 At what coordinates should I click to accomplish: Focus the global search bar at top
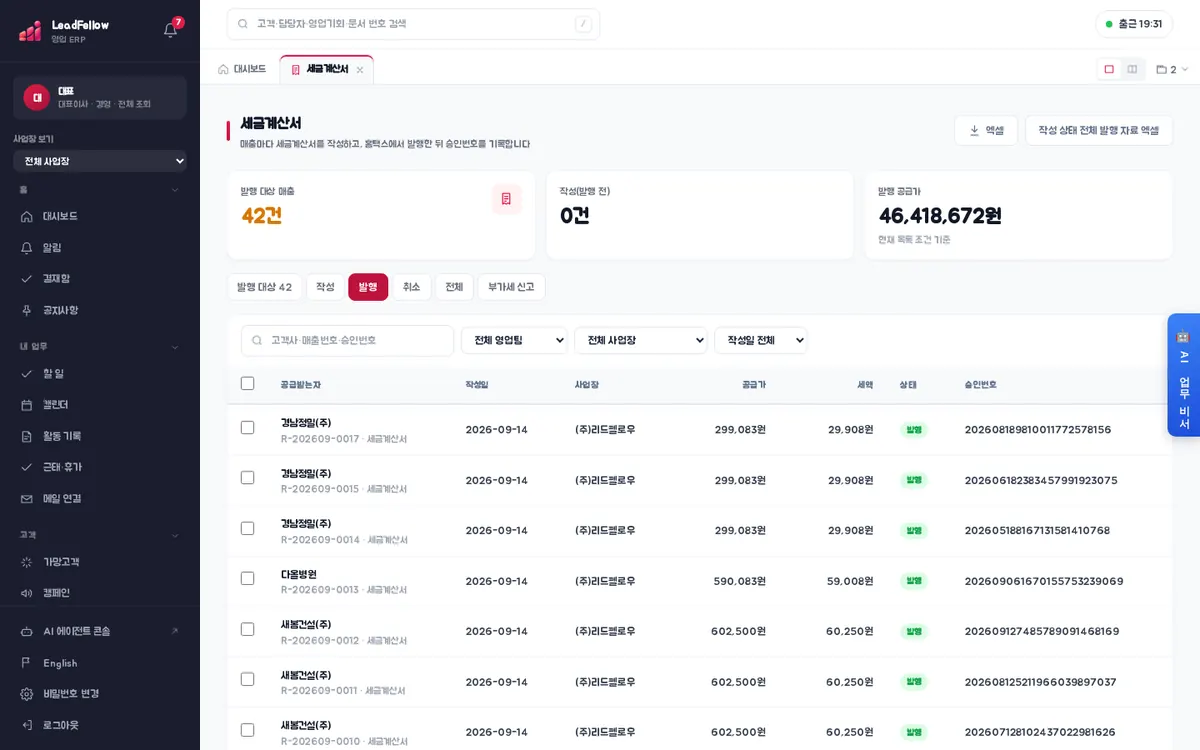(413, 24)
